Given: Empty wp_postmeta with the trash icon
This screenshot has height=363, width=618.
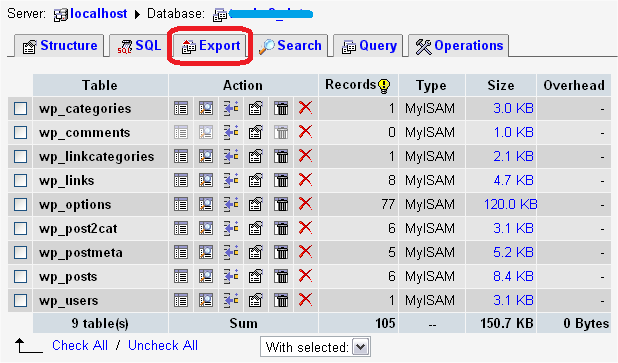Looking at the screenshot, I should pyautogui.click(x=281, y=252).
